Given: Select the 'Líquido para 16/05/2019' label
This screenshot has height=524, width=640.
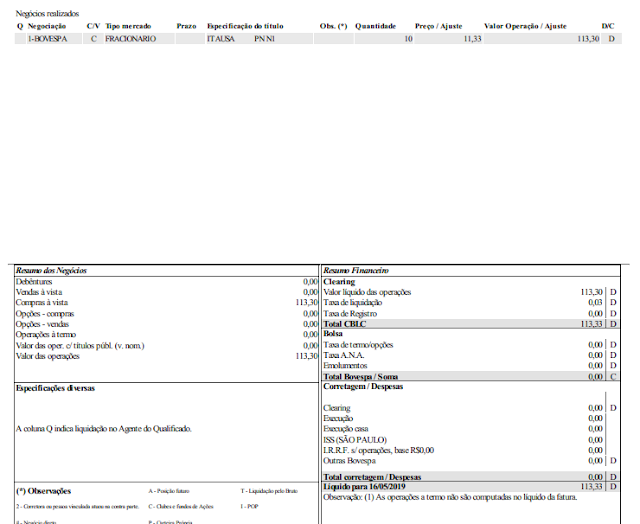Looking at the screenshot, I should click(x=364, y=487).
